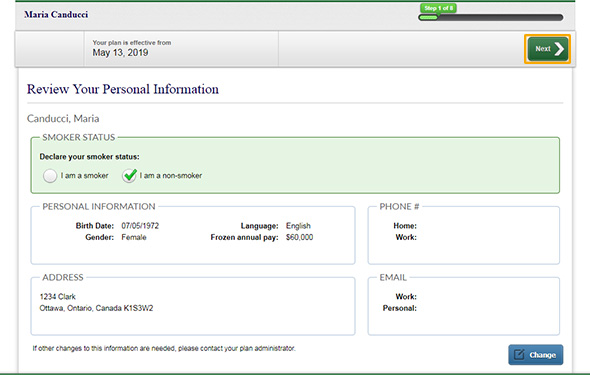The width and height of the screenshot is (590, 375).
Task: Click the Change button
Action: pyautogui.click(x=536, y=355)
